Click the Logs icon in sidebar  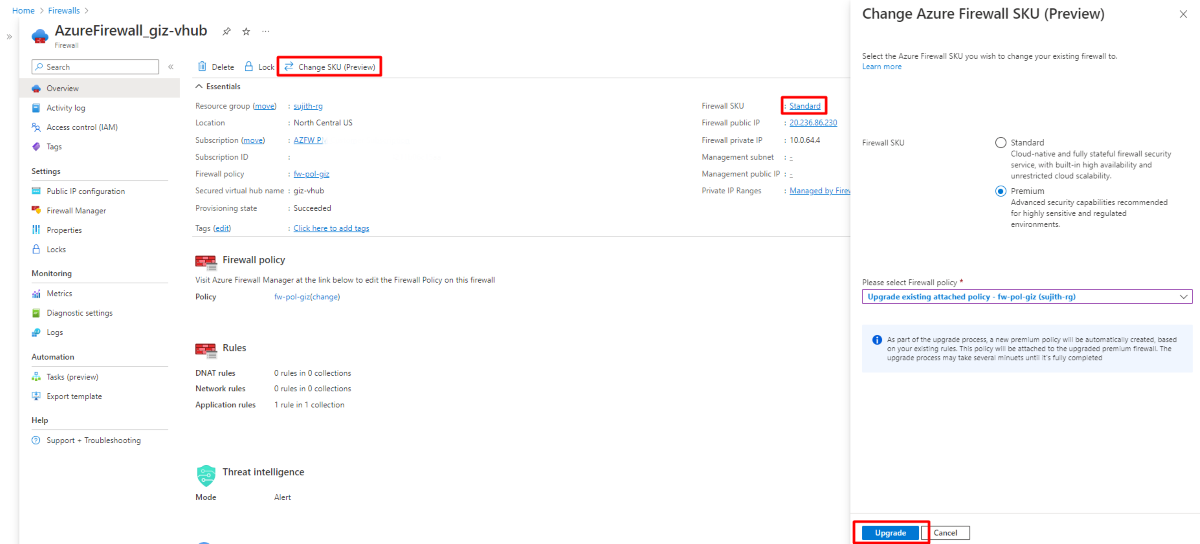pyautogui.click(x=37, y=332)
